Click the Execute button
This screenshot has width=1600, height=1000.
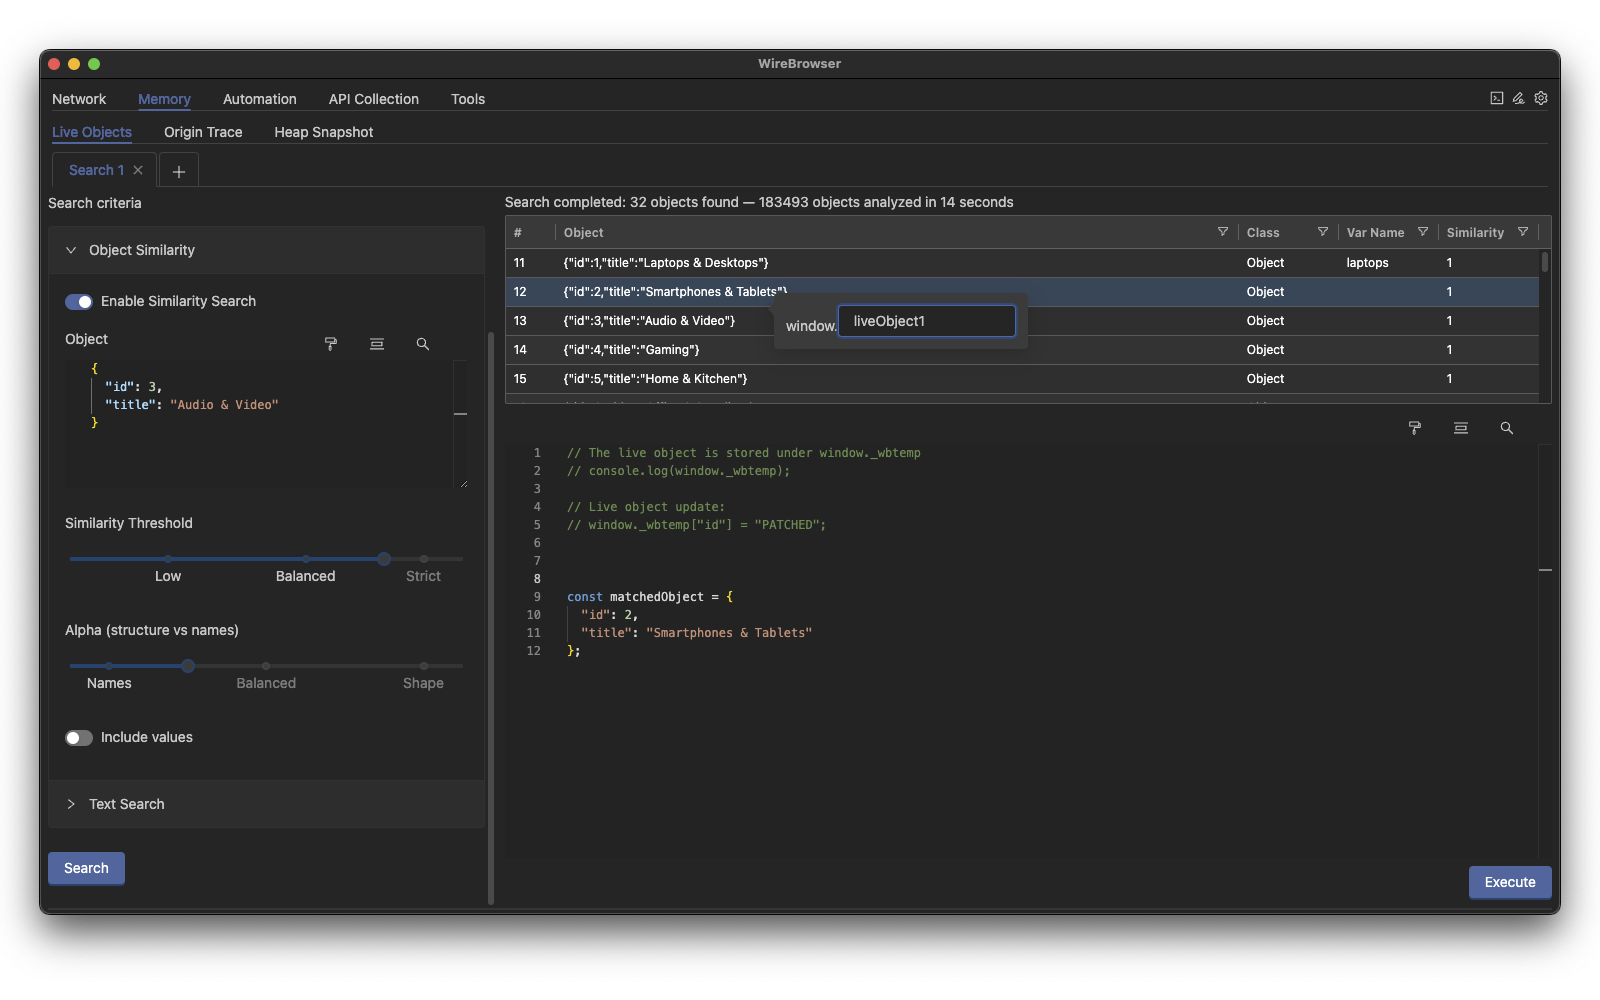pos(1510,882)
